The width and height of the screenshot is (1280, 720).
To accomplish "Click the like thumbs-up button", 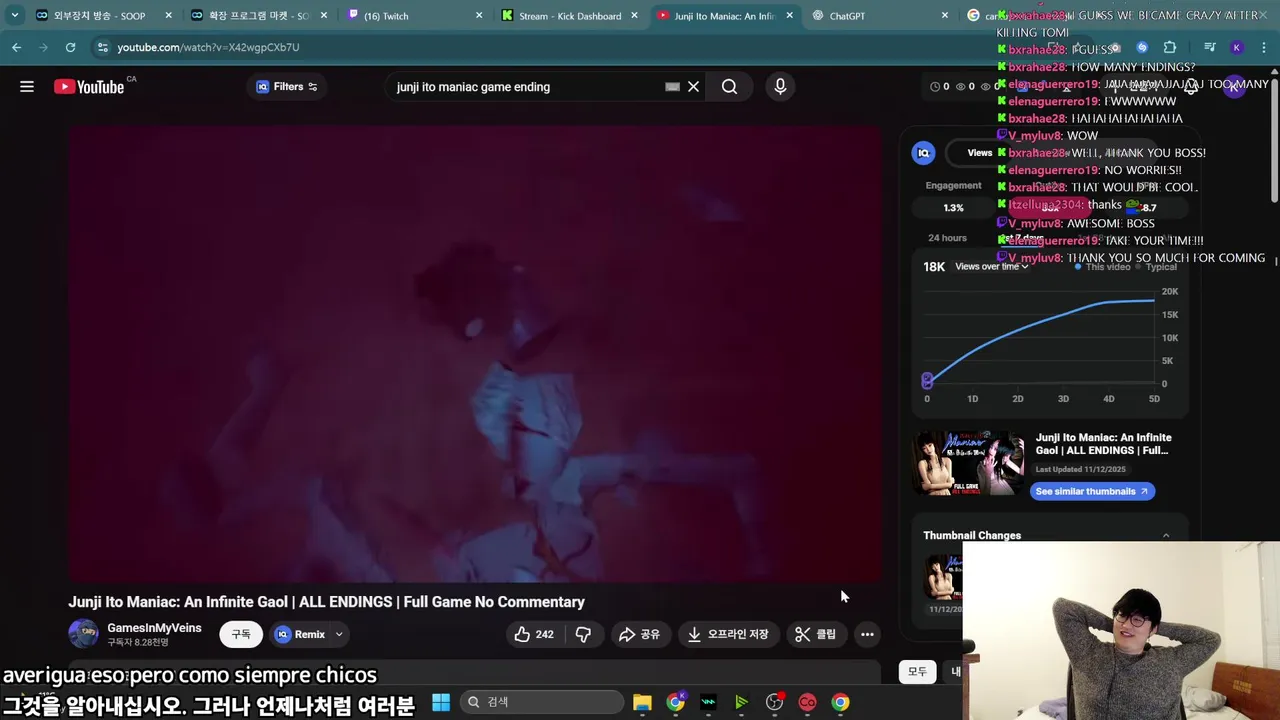I will click(x=534, y=634).
